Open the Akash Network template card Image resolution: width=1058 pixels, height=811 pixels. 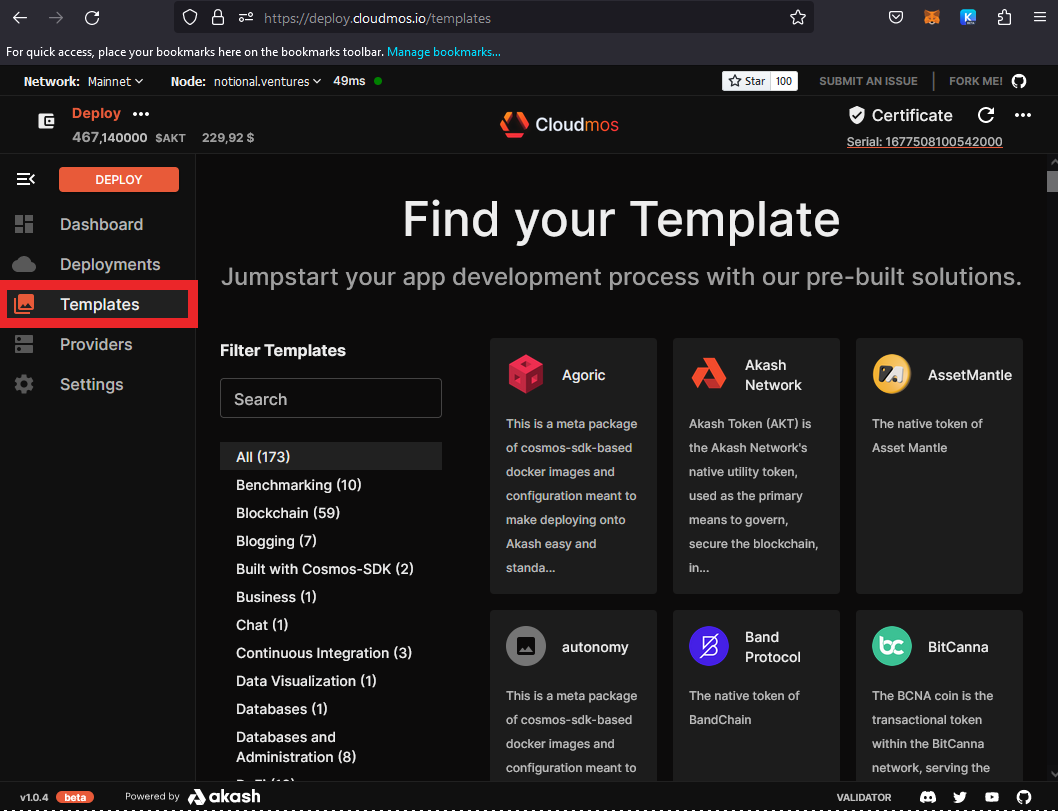[x=756, y=465]
